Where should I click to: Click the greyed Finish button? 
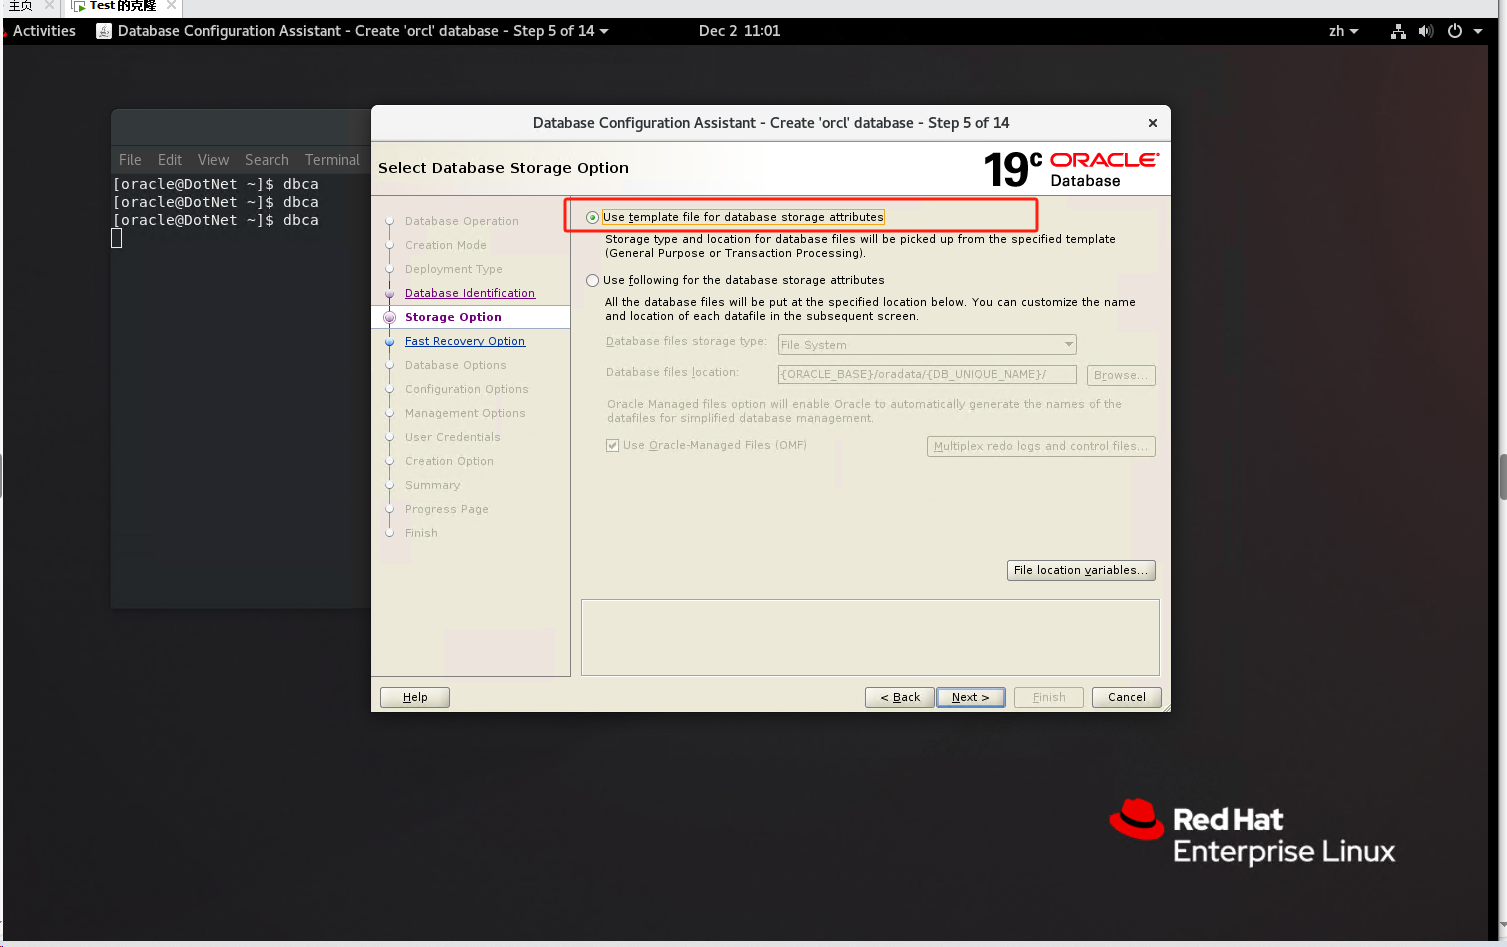[x=1049, y=697]
